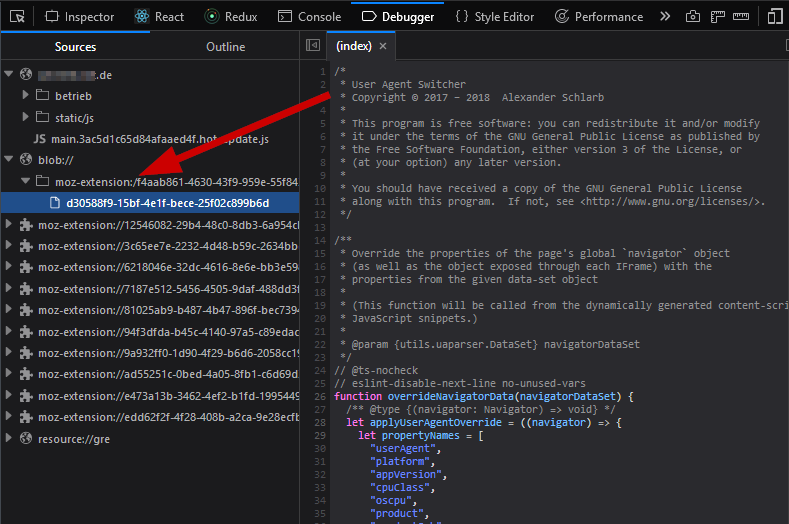
Task: Select the Debugger tab
Action: tap(398, 17)
